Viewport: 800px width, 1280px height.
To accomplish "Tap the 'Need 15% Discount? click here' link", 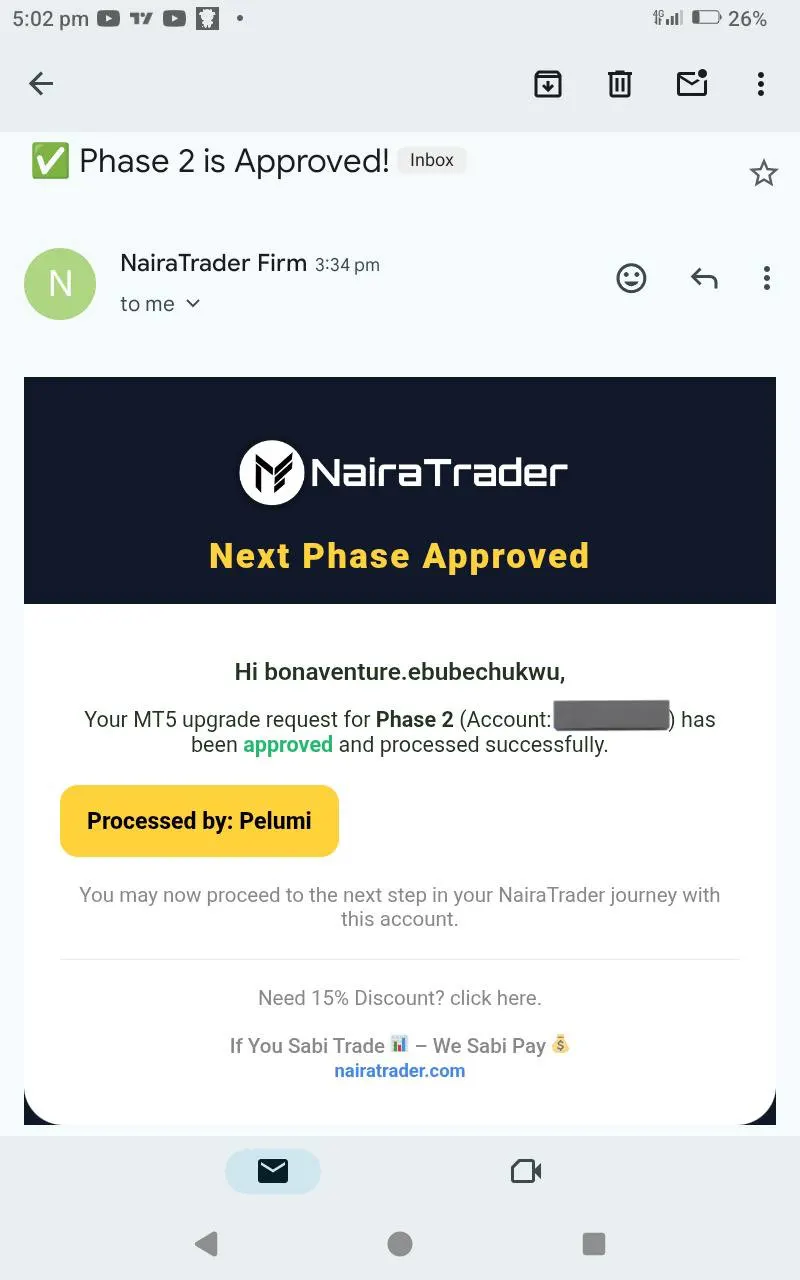I will point(400,998).
